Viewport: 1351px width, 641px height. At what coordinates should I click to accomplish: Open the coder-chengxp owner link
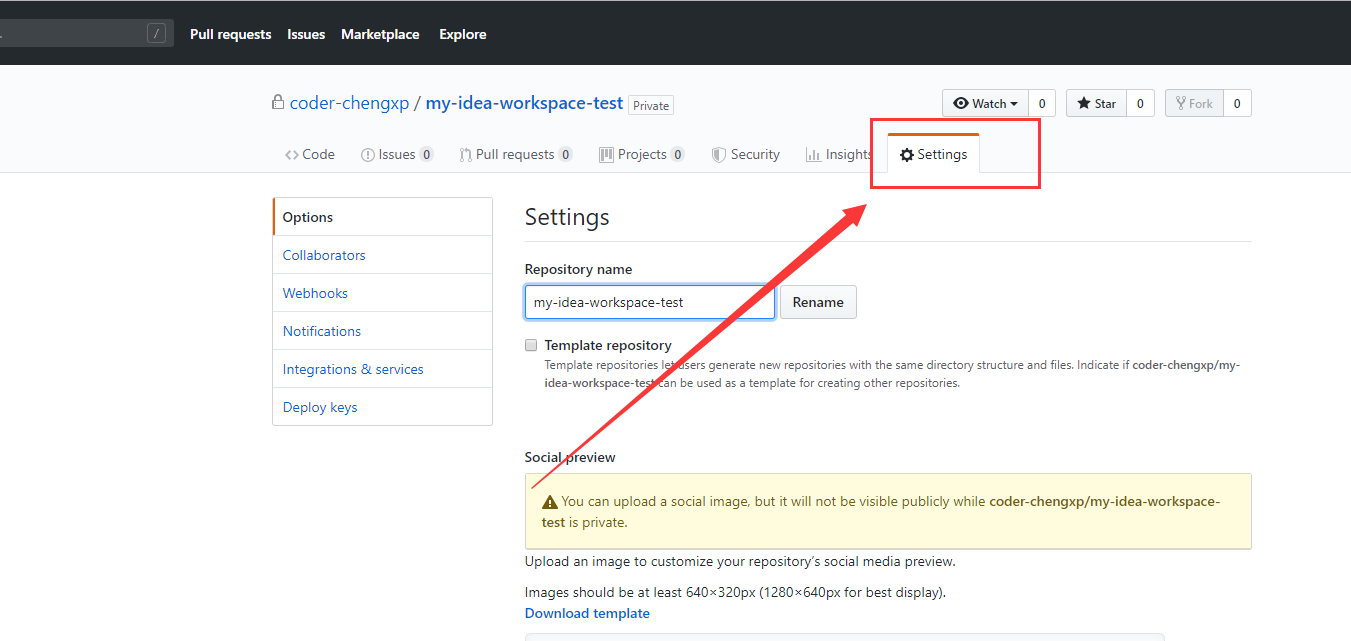click(350, 103)
